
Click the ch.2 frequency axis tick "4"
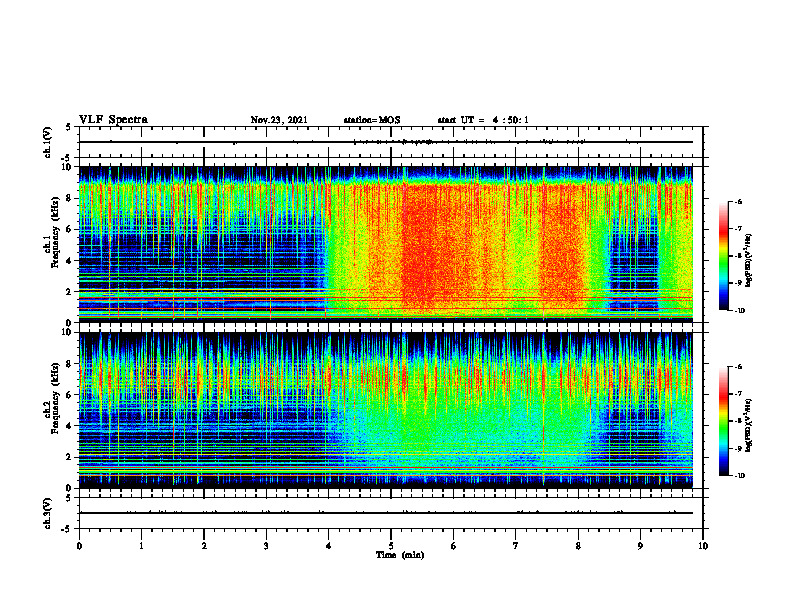pyautogui.click(x=69, y=426)
